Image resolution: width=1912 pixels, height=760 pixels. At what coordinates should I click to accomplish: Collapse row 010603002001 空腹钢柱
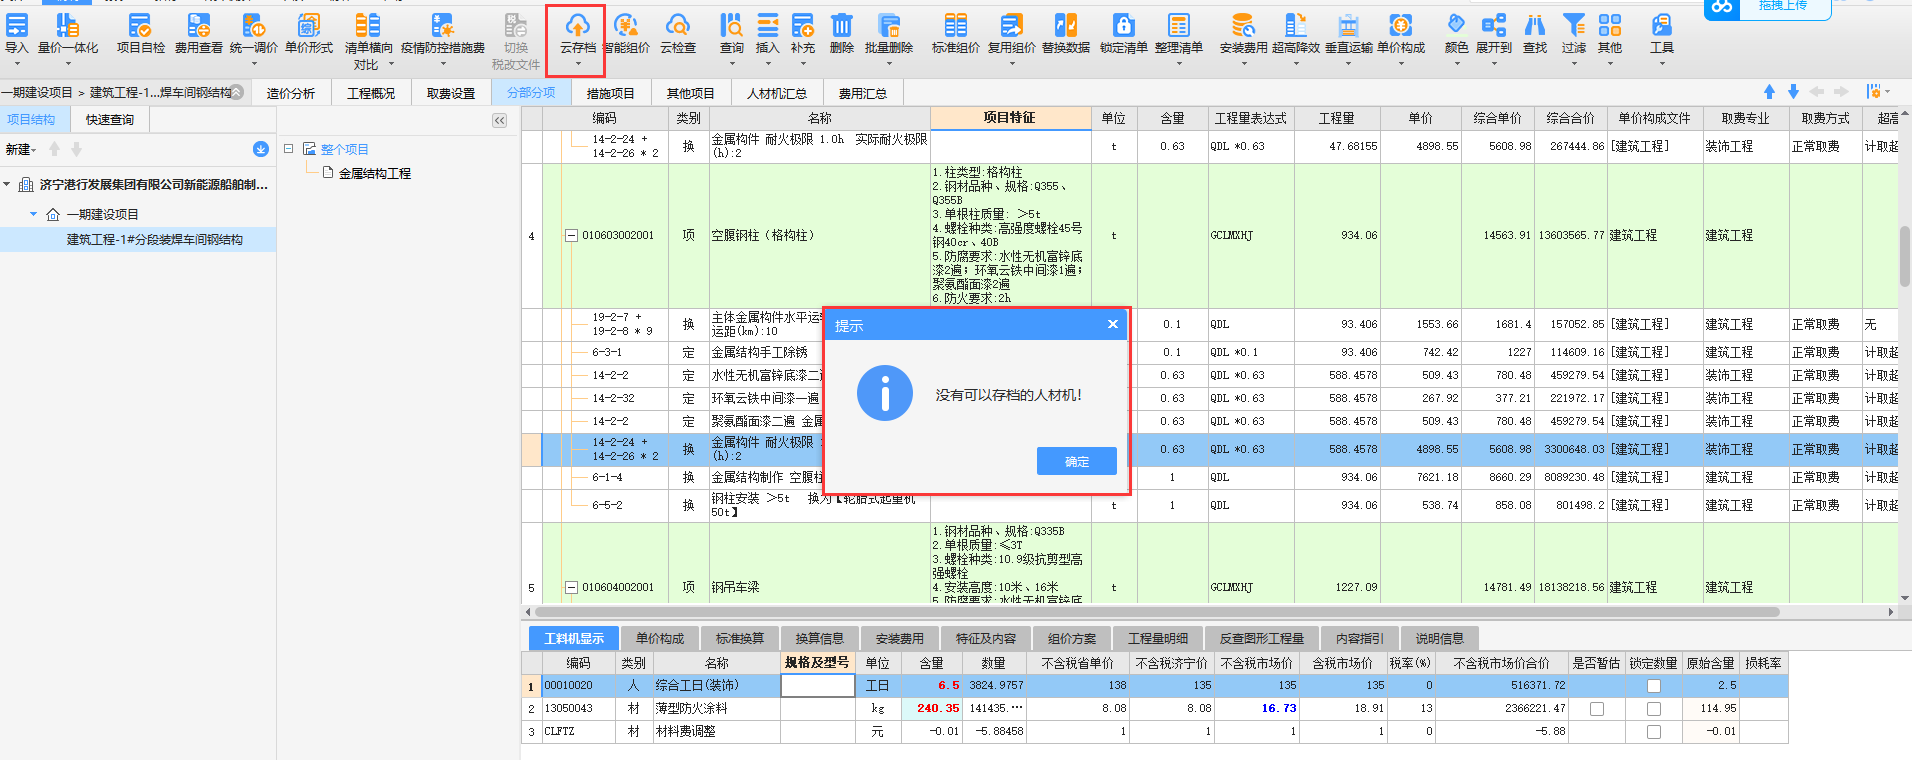(x=571, y=236)
